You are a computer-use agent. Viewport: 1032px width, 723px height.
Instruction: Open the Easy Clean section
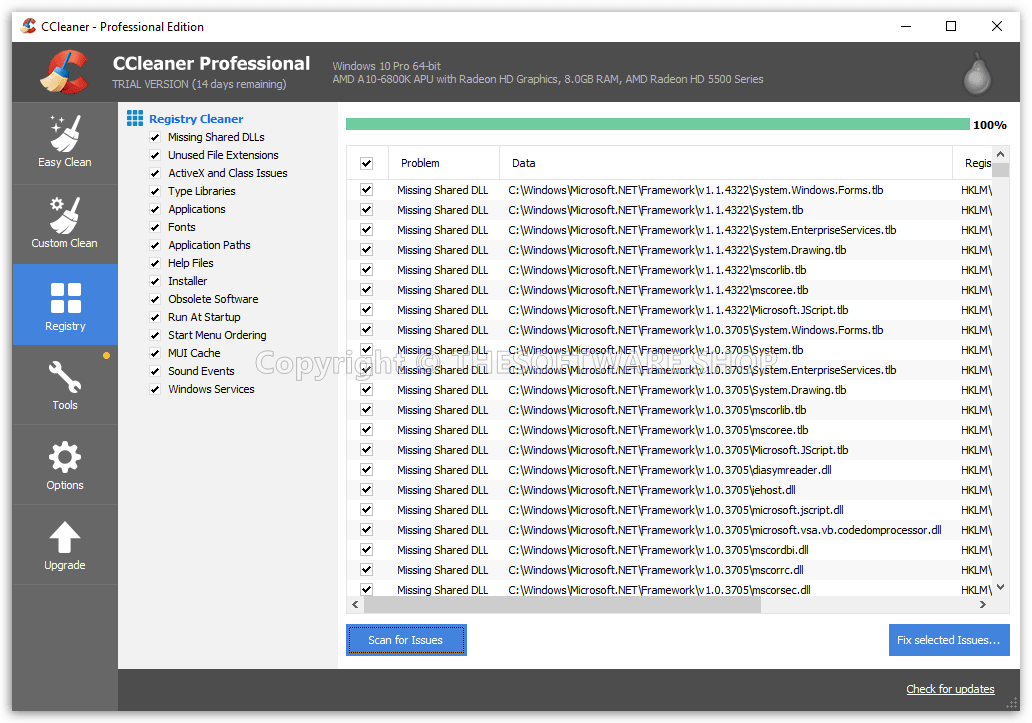pyautogui.click(x=64, y=143)
